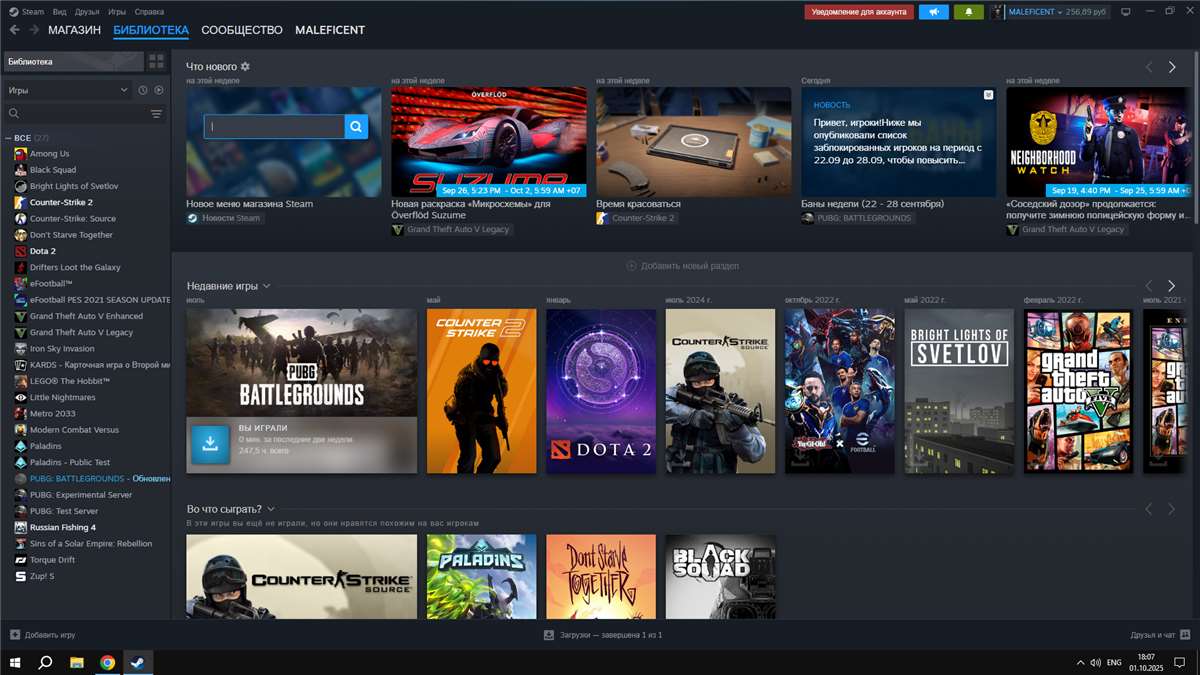Screen dimensions: 1200x675
Task: Click the PUBG download arrow button
Action: tap(211, 445)
